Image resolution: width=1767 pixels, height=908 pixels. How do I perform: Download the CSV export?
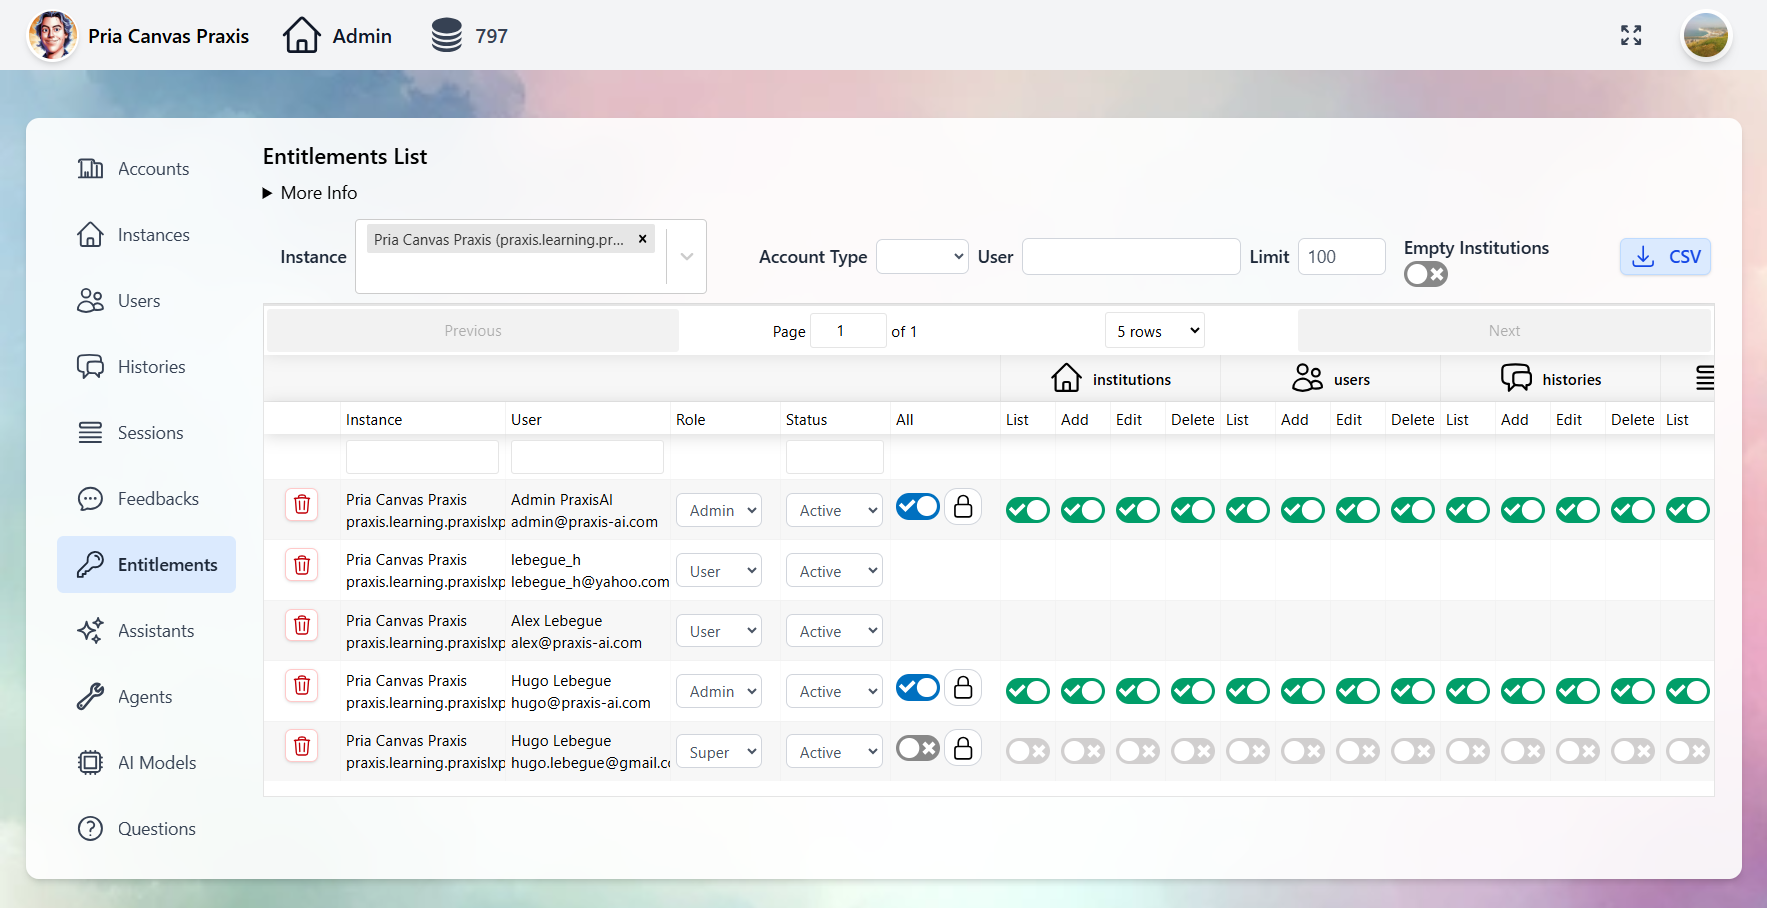(x=1666, y=257)
